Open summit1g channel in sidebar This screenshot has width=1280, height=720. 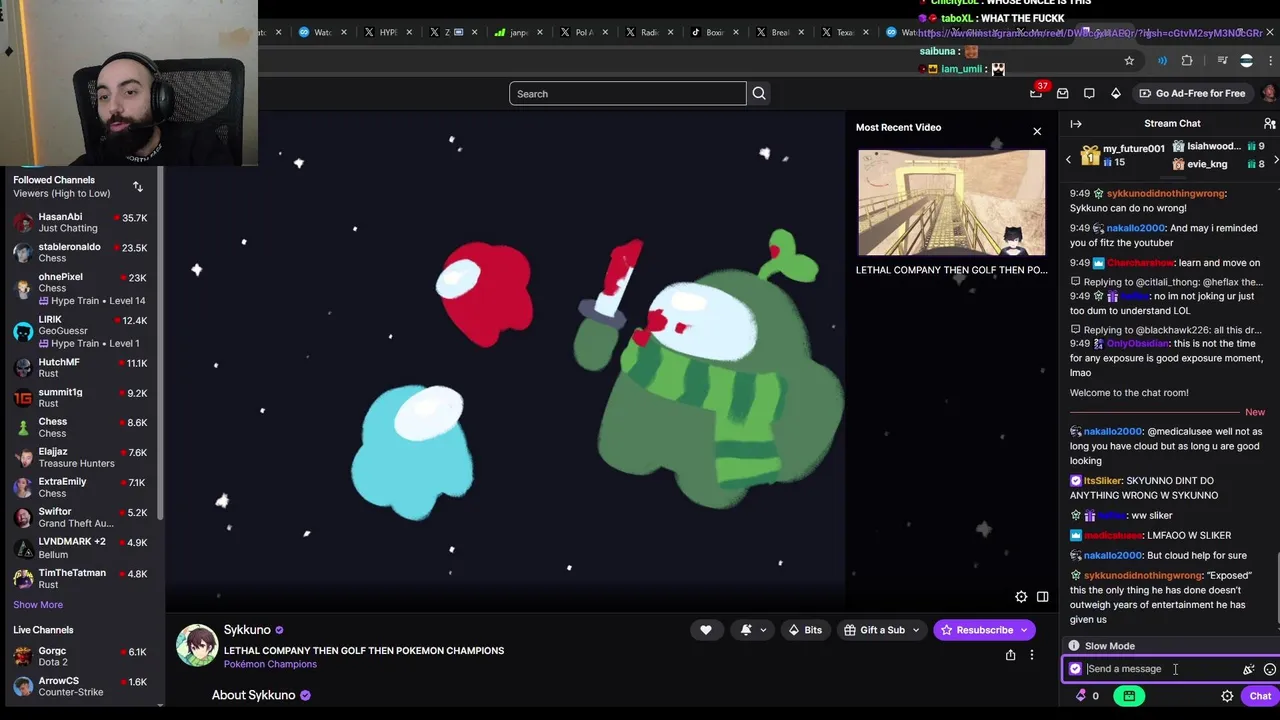click(80, 398)
